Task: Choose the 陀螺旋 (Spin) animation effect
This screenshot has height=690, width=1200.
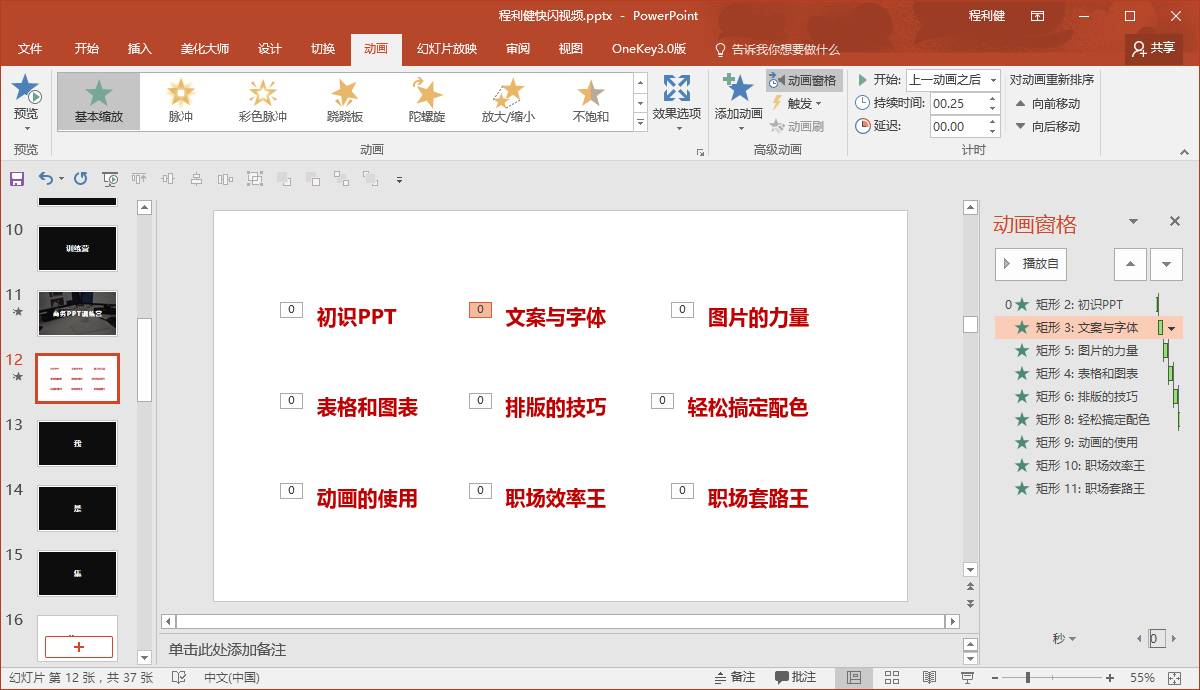Action: pos(426,101)
